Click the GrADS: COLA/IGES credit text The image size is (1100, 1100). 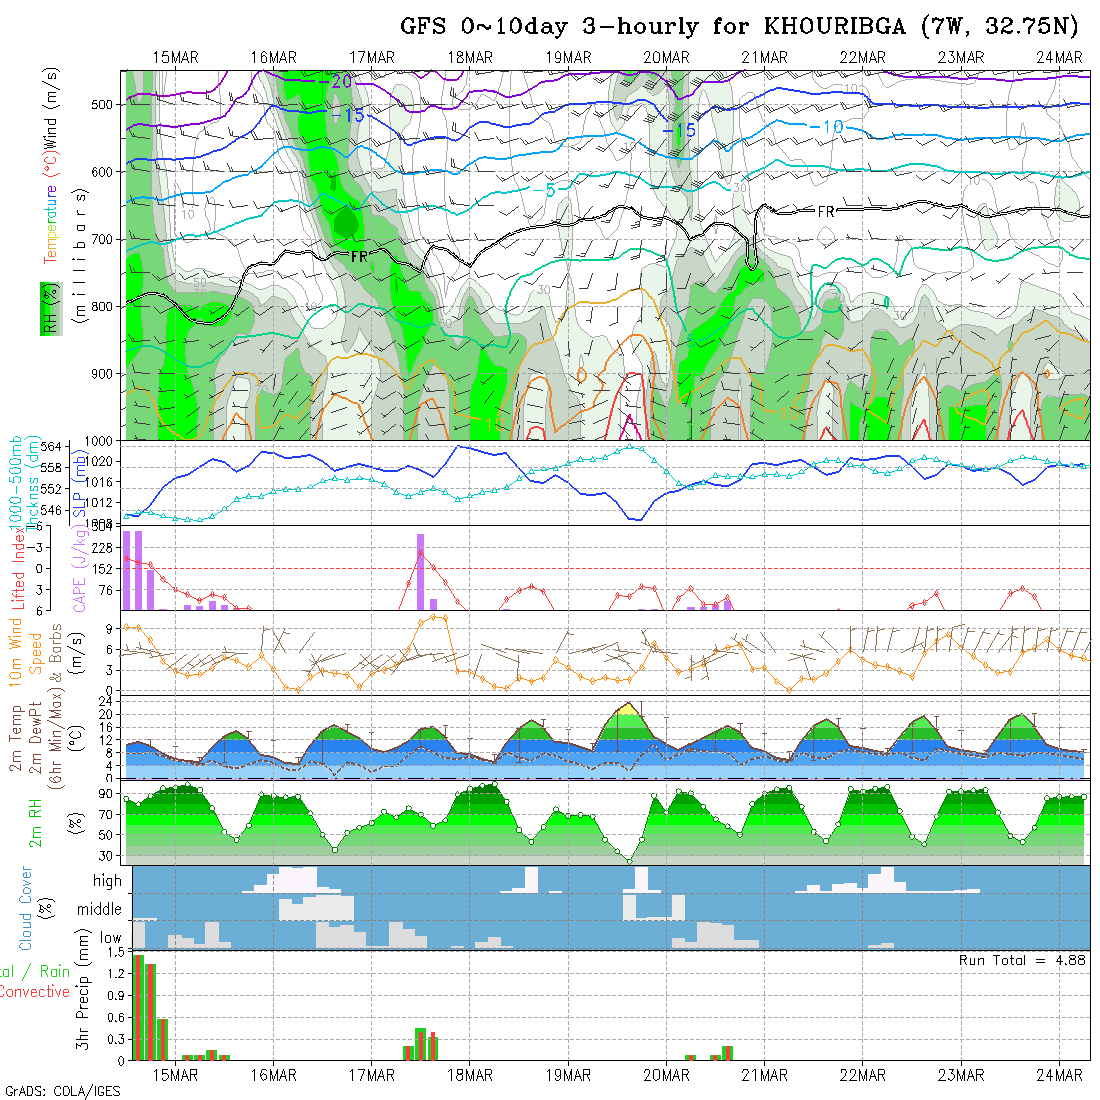[62, 1091]
